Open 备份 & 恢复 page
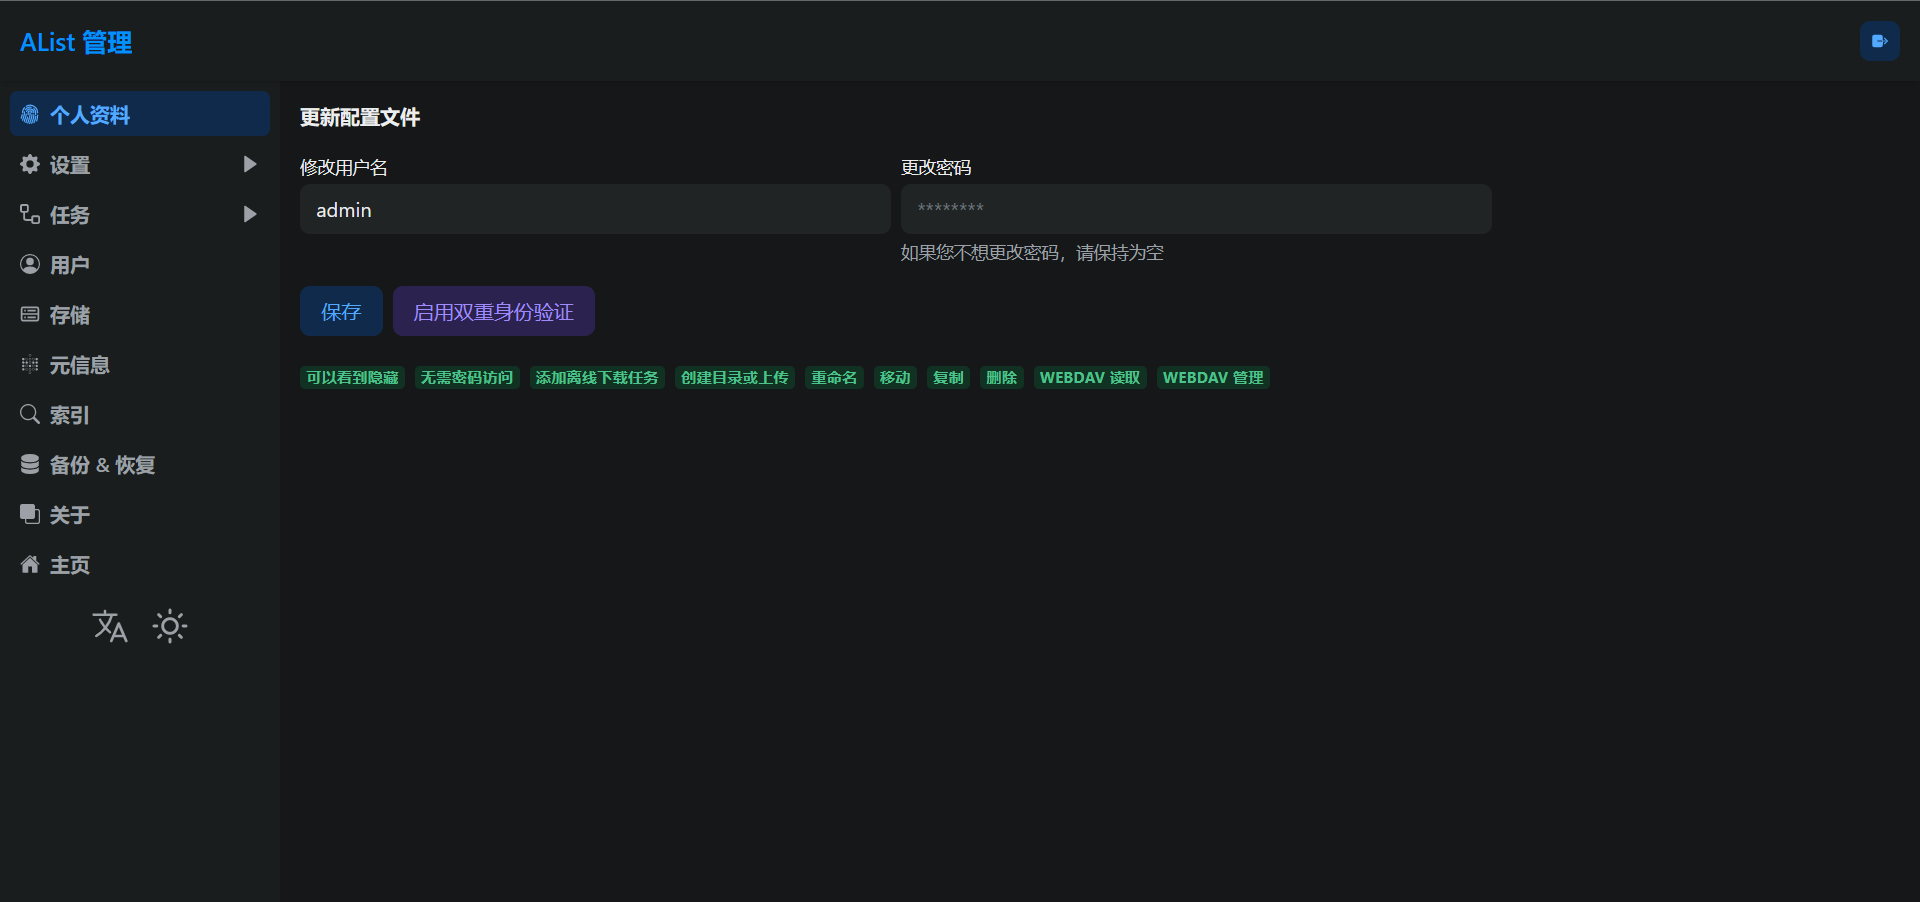Image resolution: width=1920 pixels, height=902 pixels. point(140,464)
